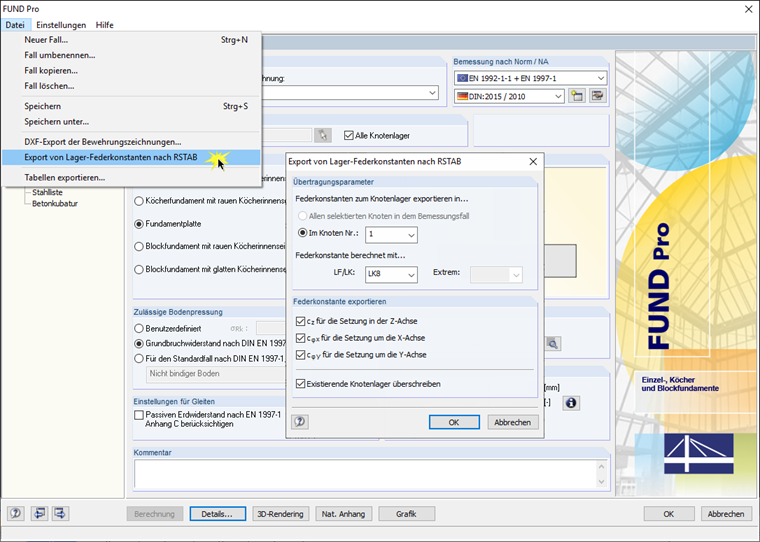The height and width of the screenshot is (542, 760).
Task: Click OK in the export dialog
Action: pos(454,422)
